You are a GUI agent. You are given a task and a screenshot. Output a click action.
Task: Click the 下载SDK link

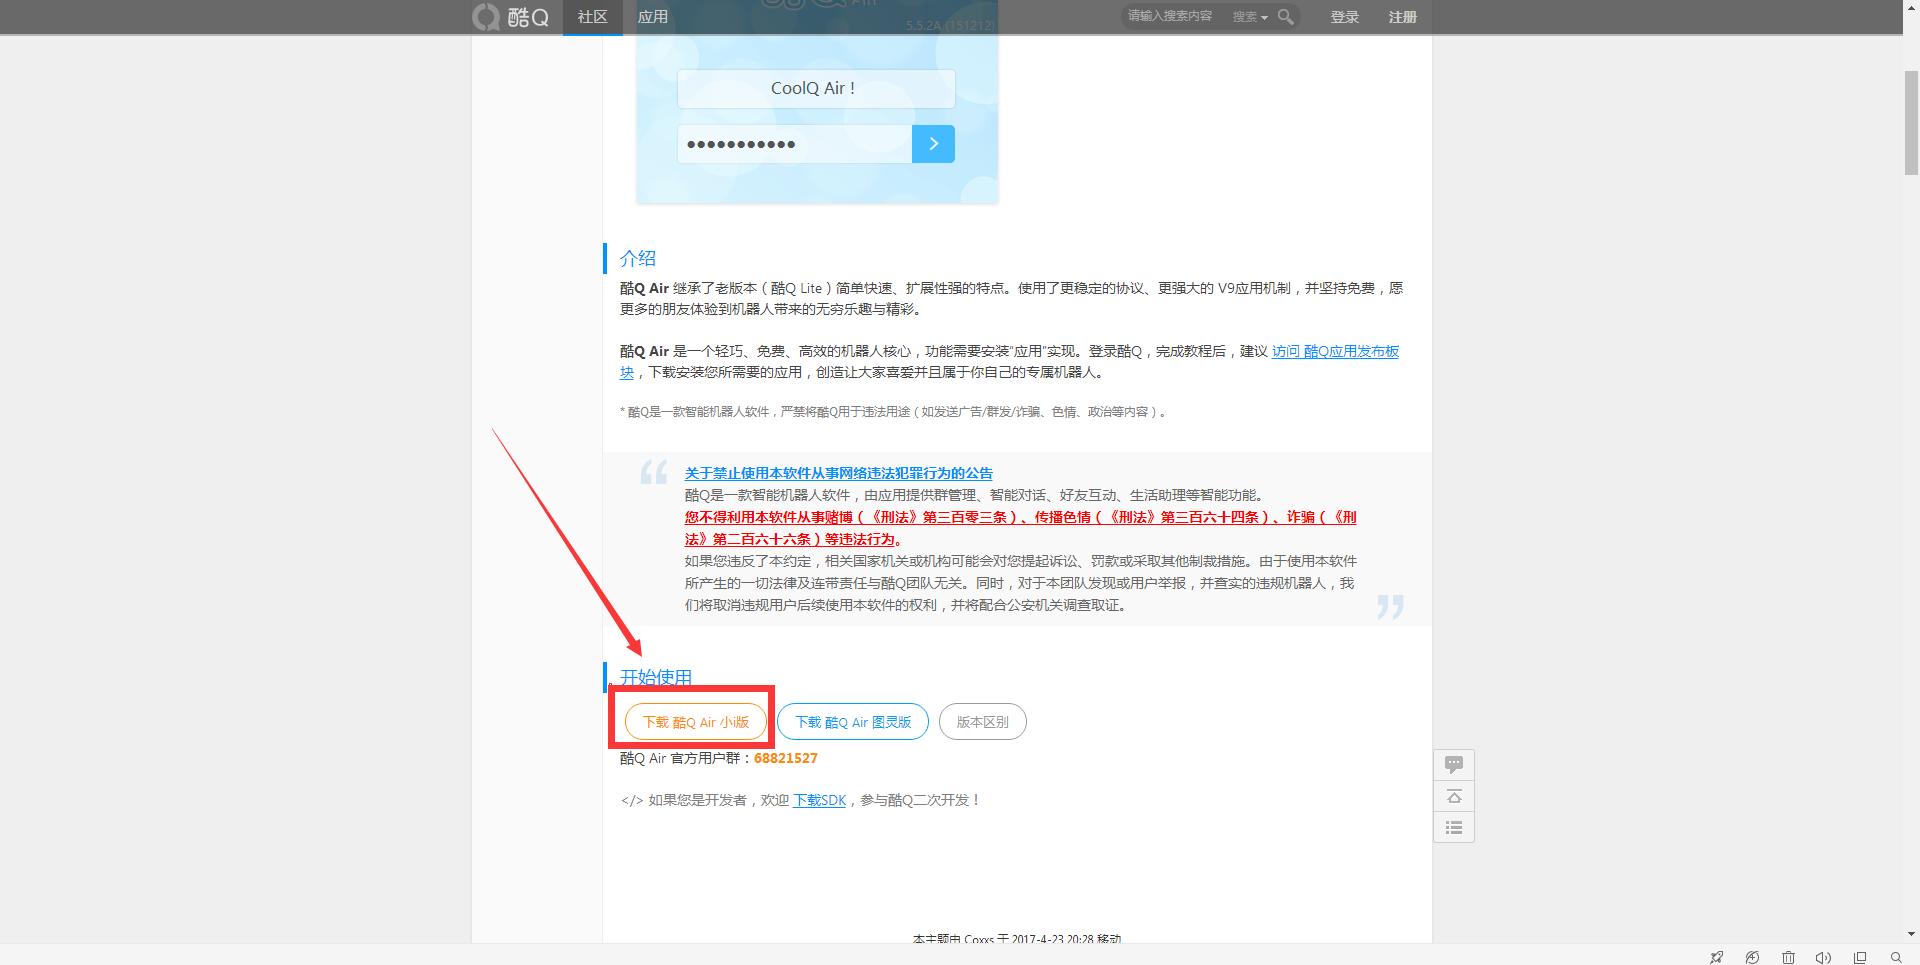click(819, 800)
